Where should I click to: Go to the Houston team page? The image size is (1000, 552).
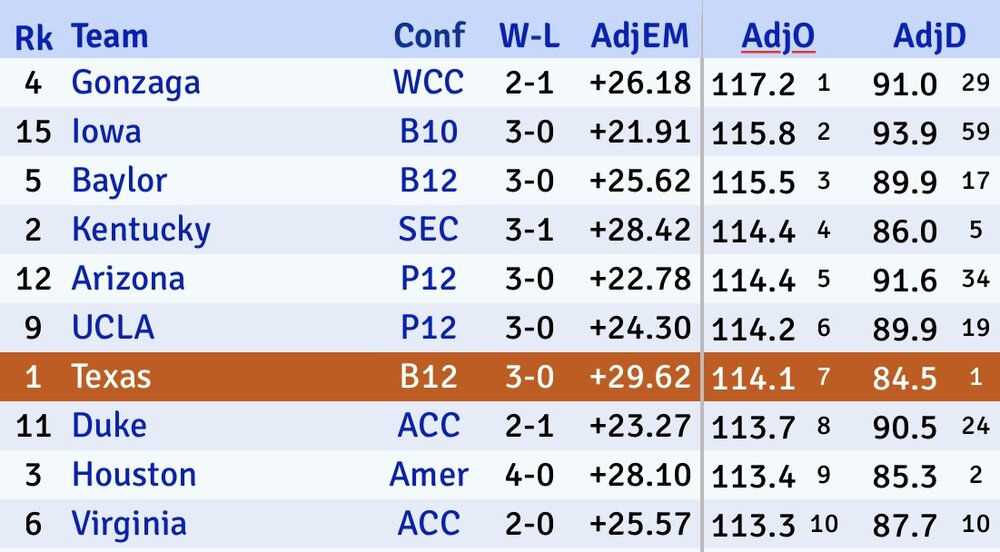pos(134,474)
